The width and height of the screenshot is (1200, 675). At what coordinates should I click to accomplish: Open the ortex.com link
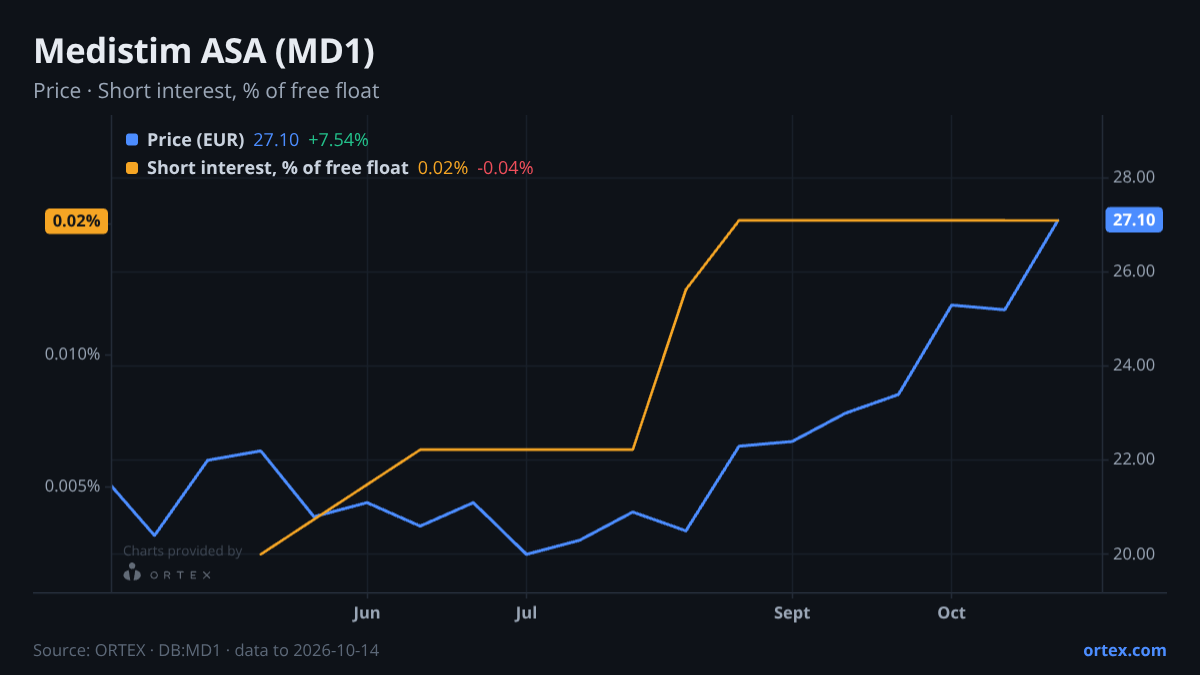click(1124, 650)
